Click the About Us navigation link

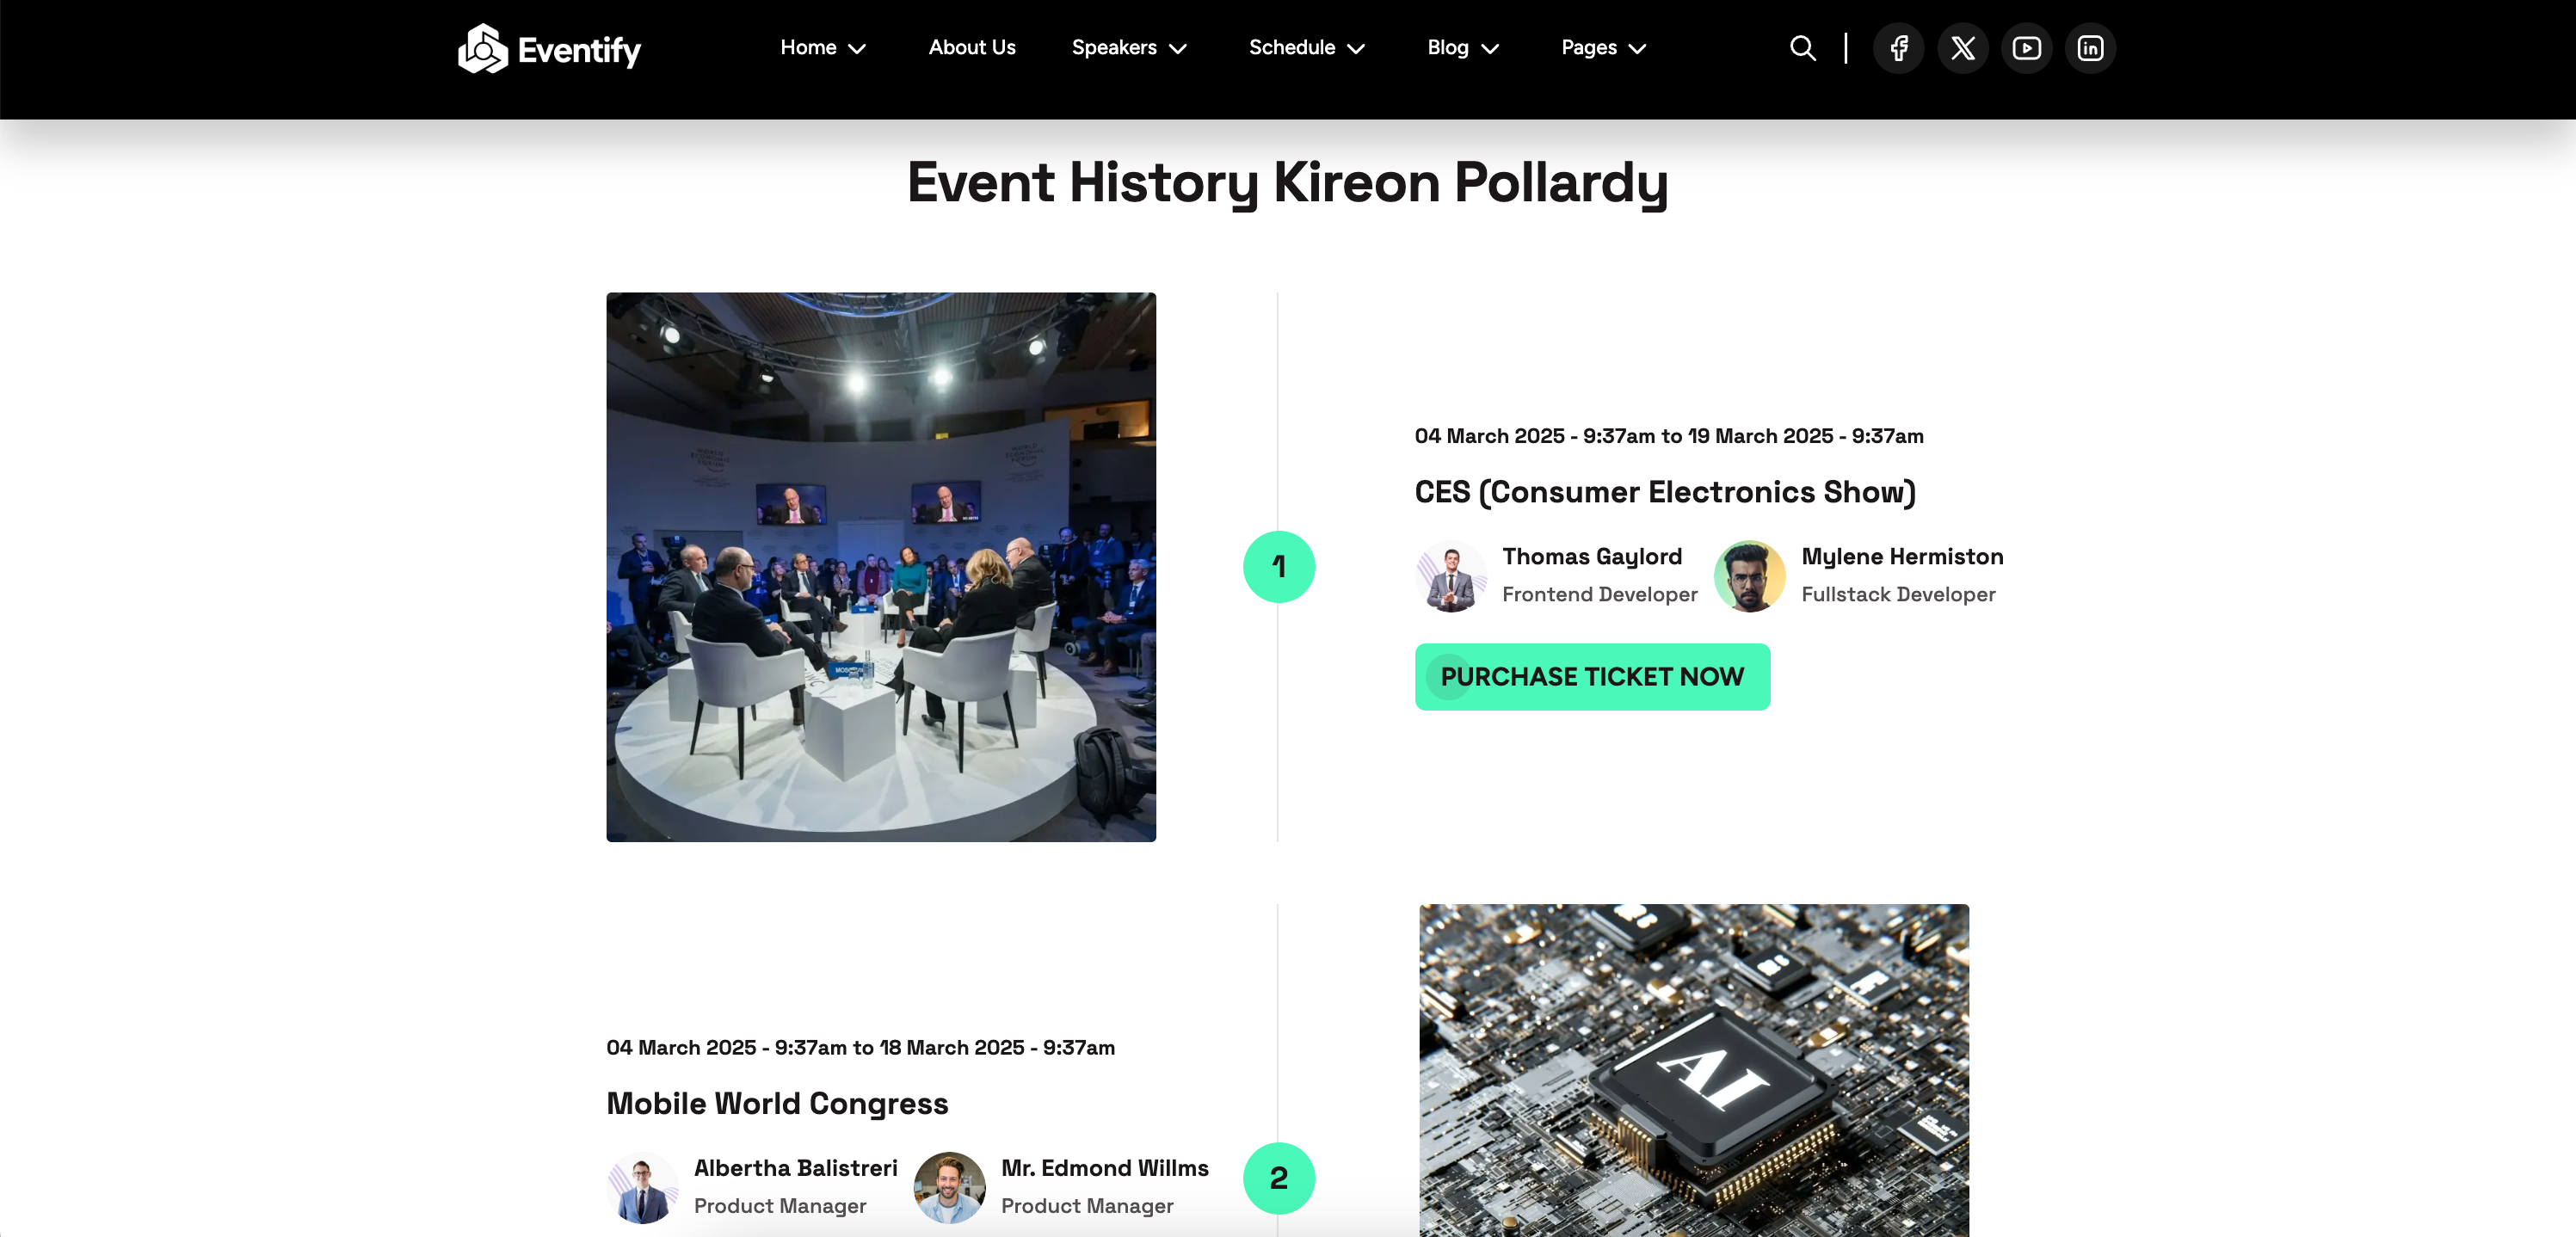point(971,47)
